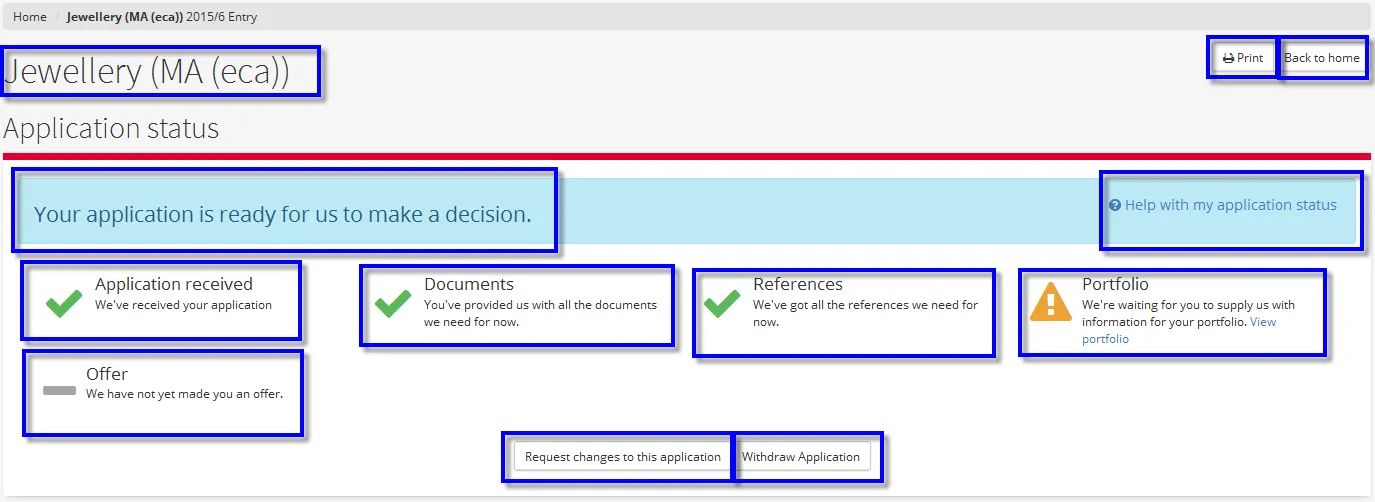Click 'Your application is ready' banner text
This screenshot has height=502, width=1375.
pyautogui.click(x=283, y=214)
